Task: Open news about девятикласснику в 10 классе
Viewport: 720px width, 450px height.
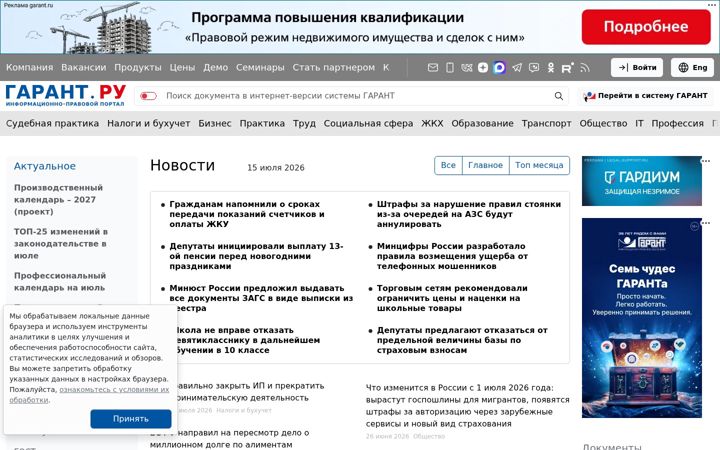Action: (x=247, y=340)
